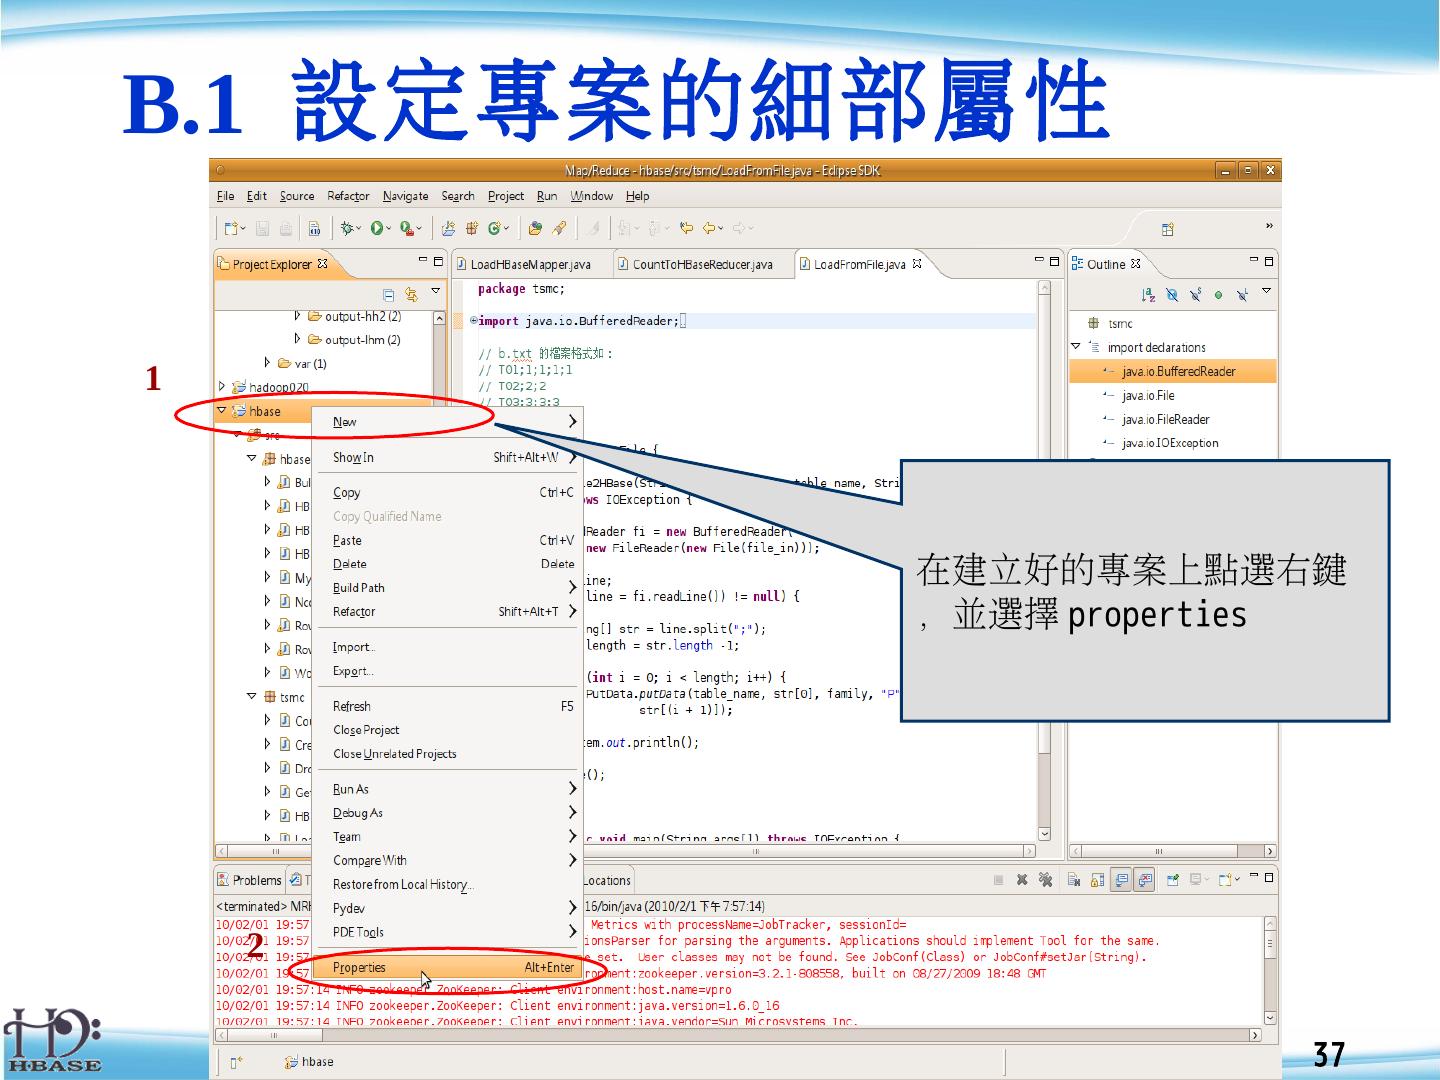Select Properties in the context menu

448,967
